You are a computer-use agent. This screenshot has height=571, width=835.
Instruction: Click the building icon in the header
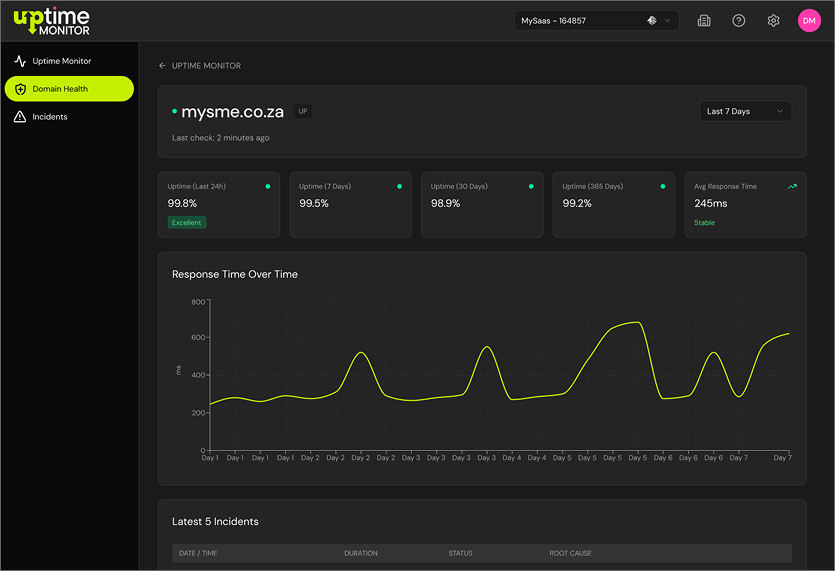tap(704, 21)
